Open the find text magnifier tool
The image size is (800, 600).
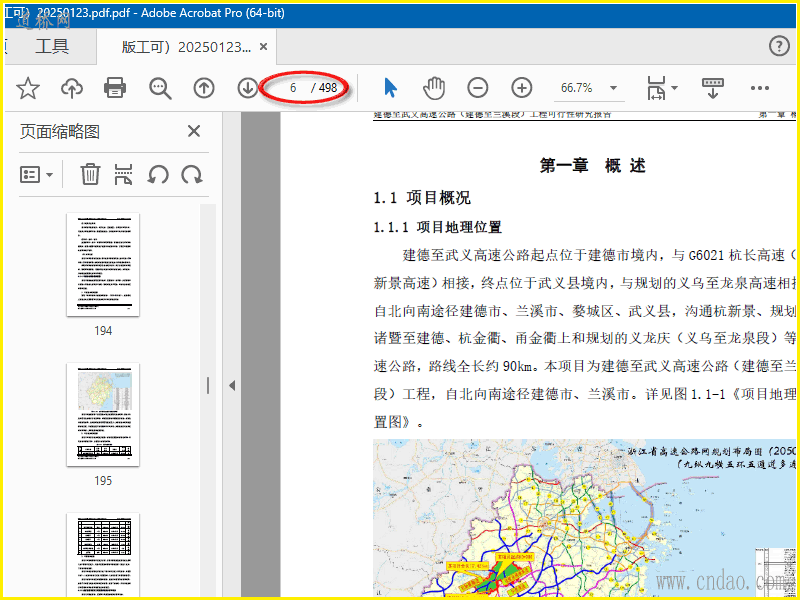pyautogui.click(x=160, y=88)
